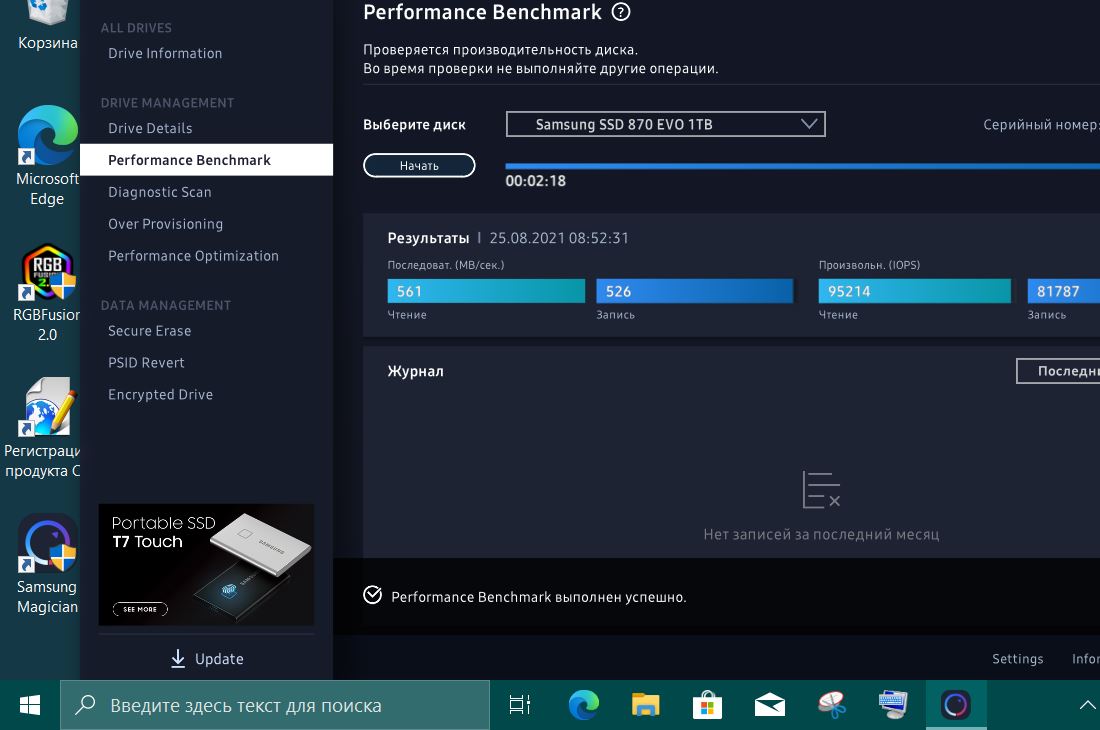
Task: Open Settings in the footer
Action: tap(1017, 658)
